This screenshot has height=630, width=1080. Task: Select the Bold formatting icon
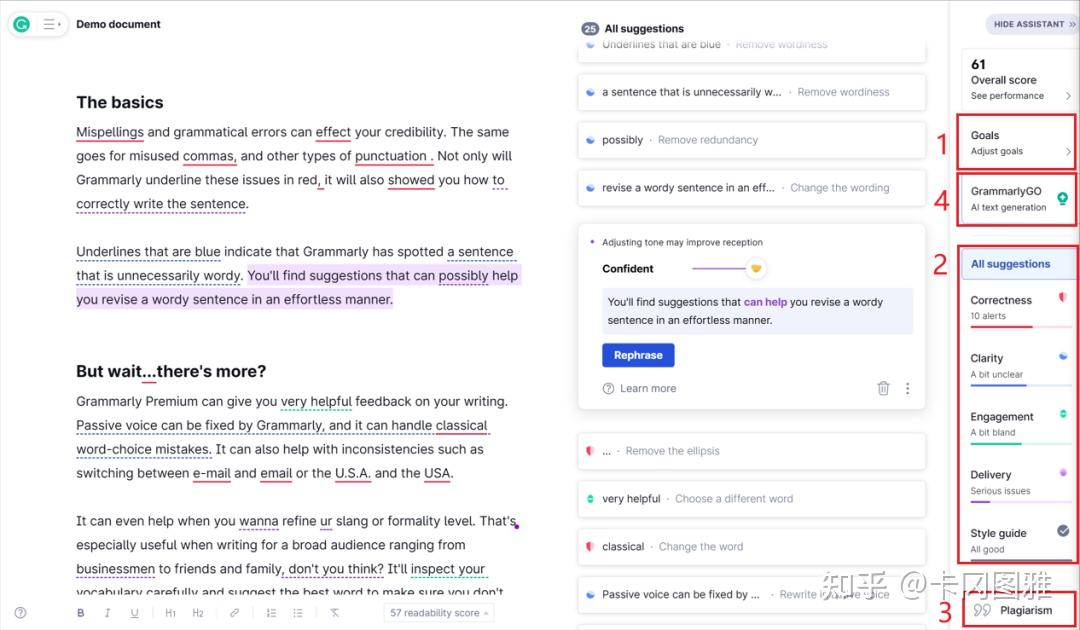(81, 612)
